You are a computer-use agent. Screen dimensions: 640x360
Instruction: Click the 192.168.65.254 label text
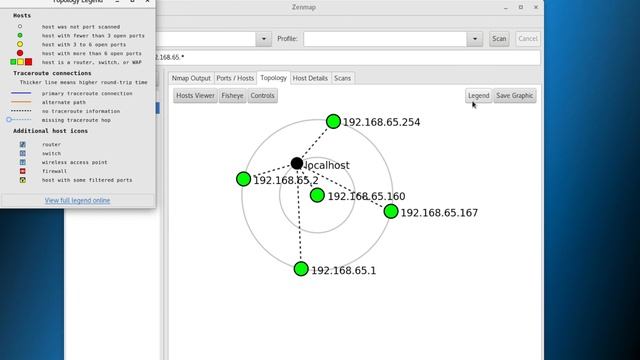382,122
